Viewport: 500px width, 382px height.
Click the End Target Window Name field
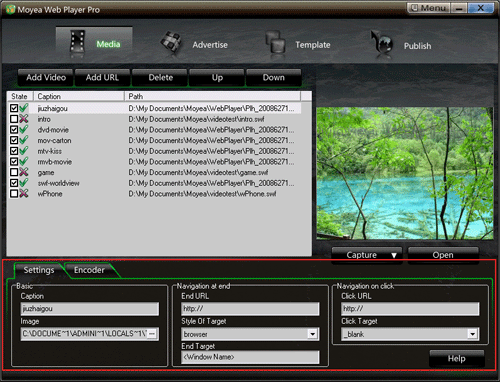[x=250, y=357]
